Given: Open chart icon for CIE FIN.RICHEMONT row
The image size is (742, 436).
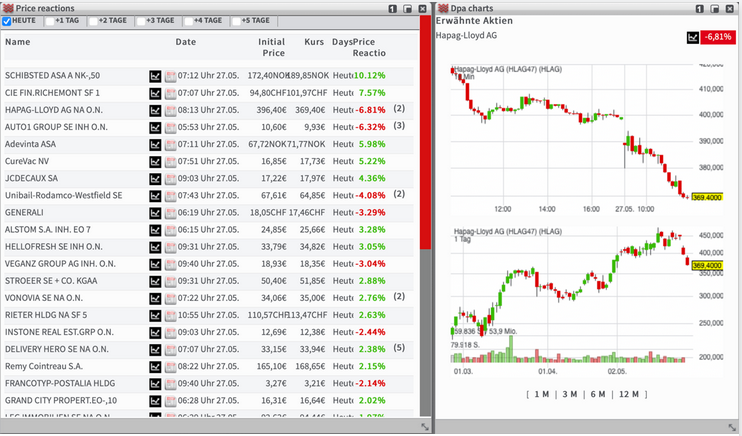Looking at the screenshot, I should pos(155,93).
